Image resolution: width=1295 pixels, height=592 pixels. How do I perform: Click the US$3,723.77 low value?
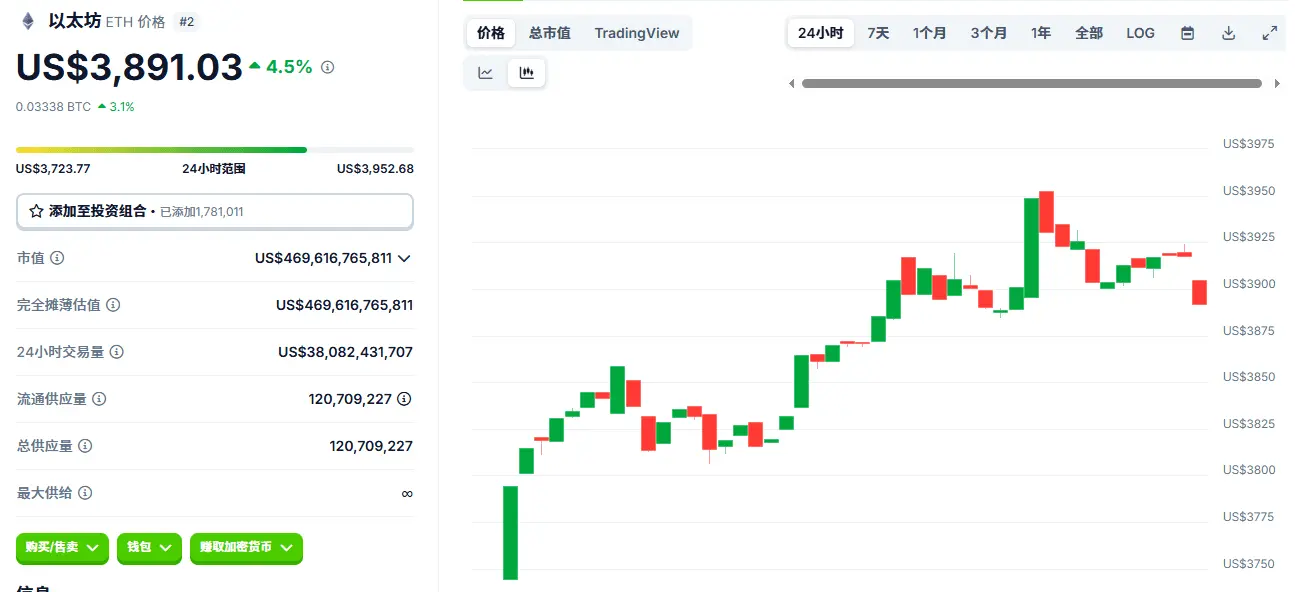coord(53,169)
